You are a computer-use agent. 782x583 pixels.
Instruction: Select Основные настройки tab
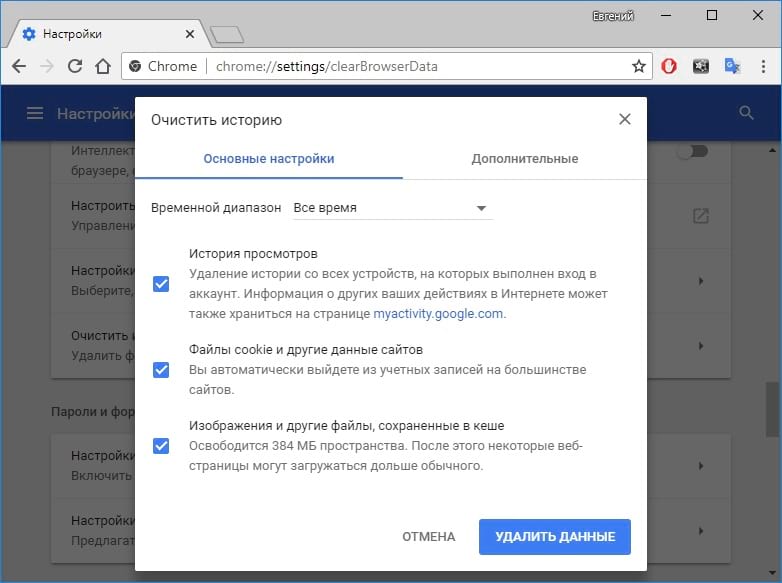click(x=268, y=158)
